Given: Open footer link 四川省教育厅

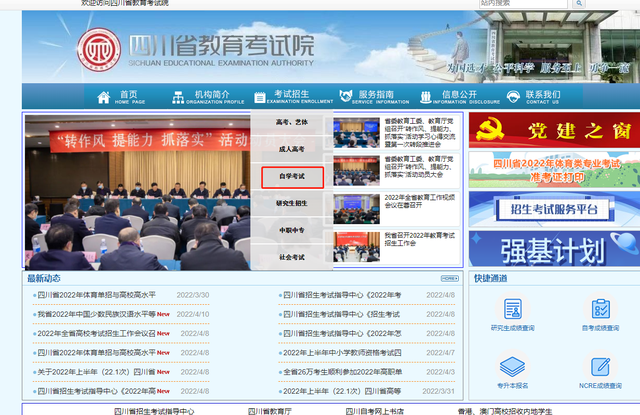Looking at the screenshot, I should click(270, 411).
